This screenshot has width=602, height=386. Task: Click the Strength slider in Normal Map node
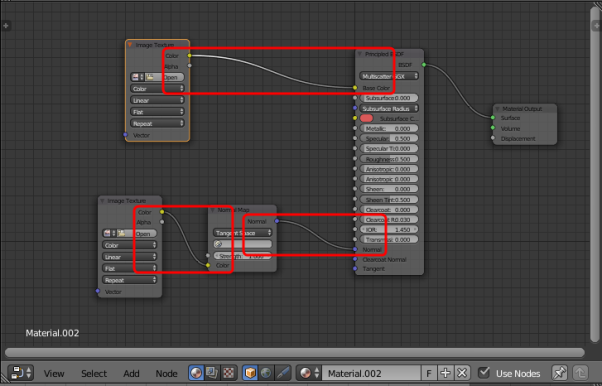click(x=243, y=256)
